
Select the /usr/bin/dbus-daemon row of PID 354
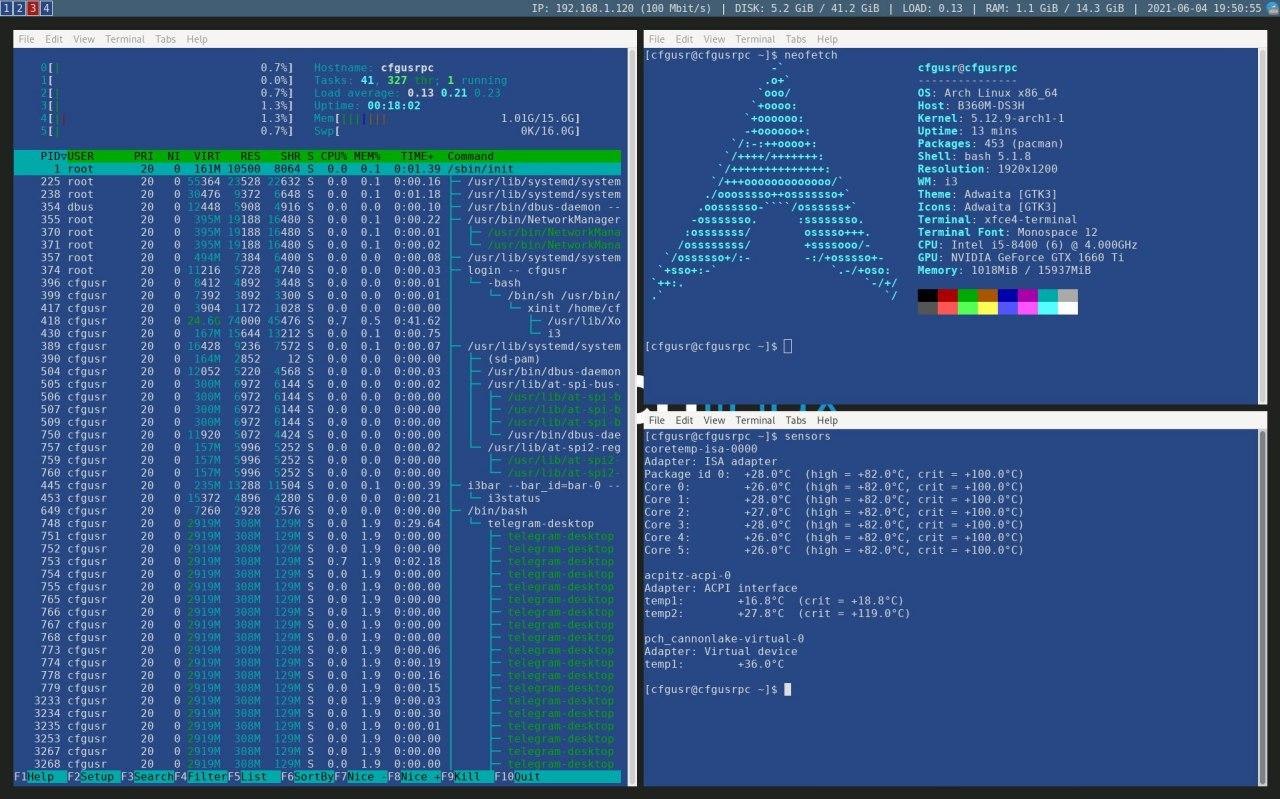point(317,207)
